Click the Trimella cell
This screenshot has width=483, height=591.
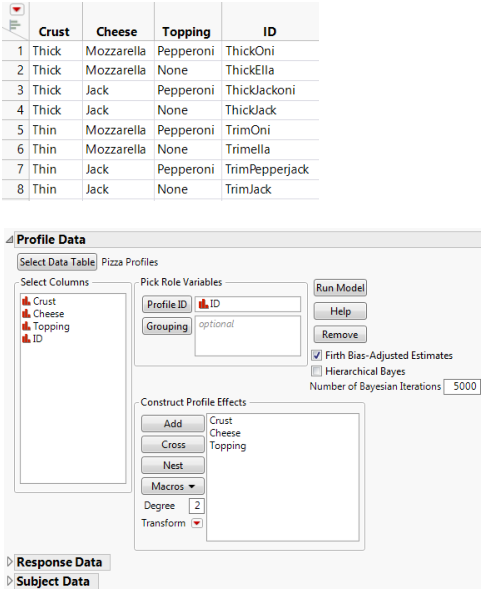[248, 149]
